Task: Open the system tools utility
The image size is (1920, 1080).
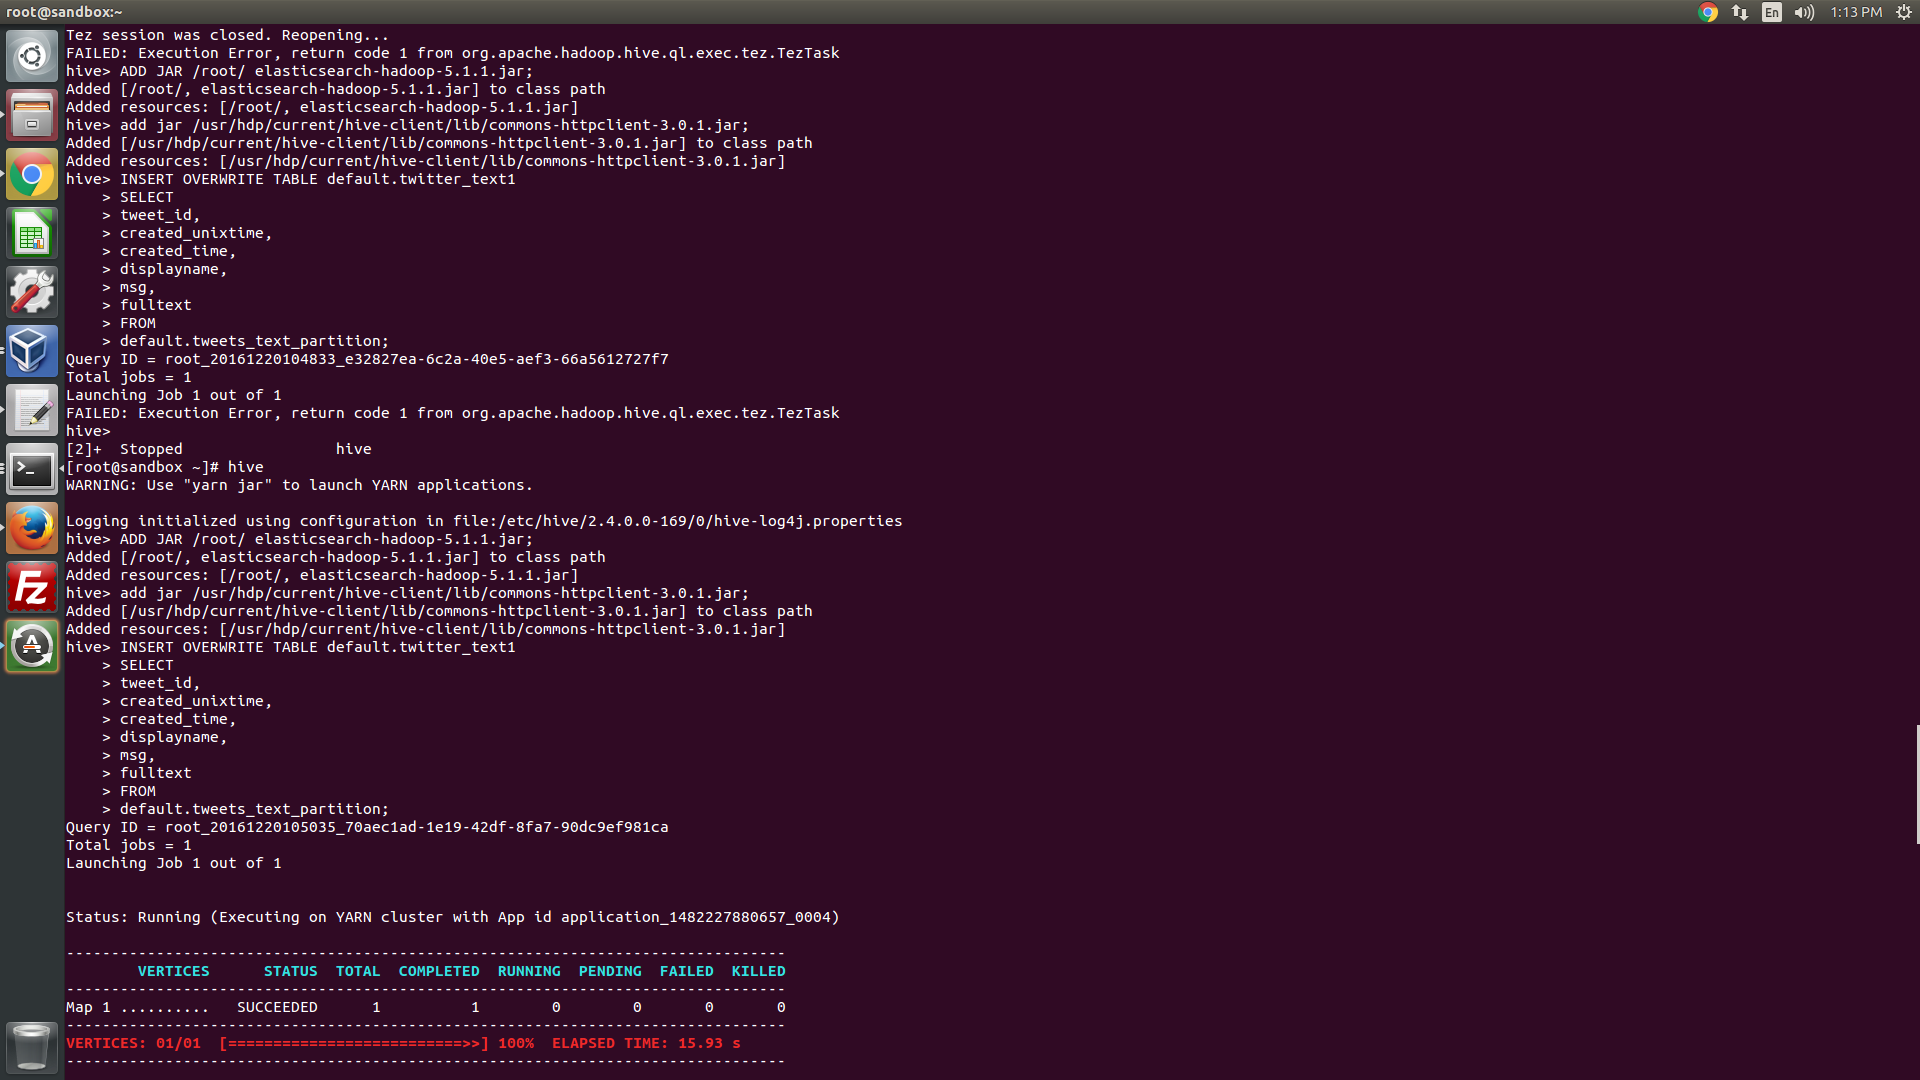Action: pos(32,291)
